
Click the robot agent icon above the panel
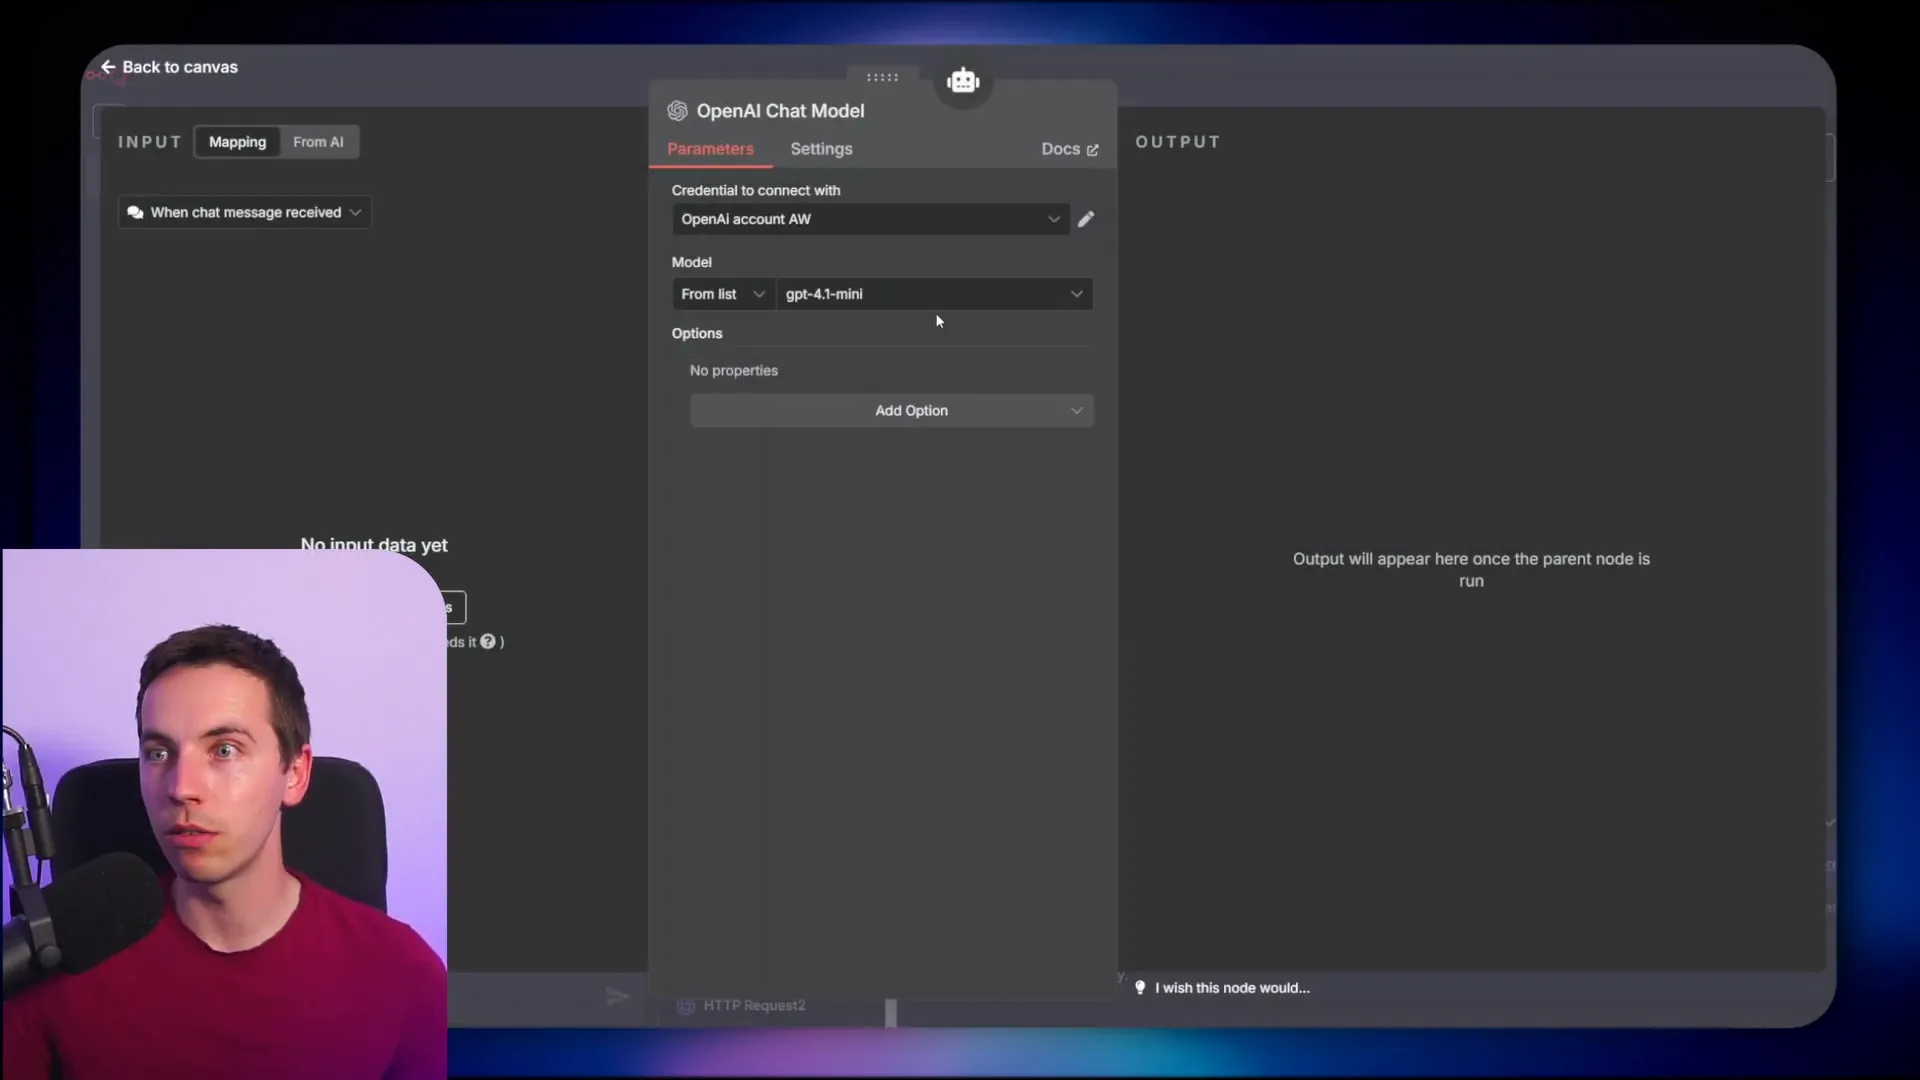coord(963,81)
